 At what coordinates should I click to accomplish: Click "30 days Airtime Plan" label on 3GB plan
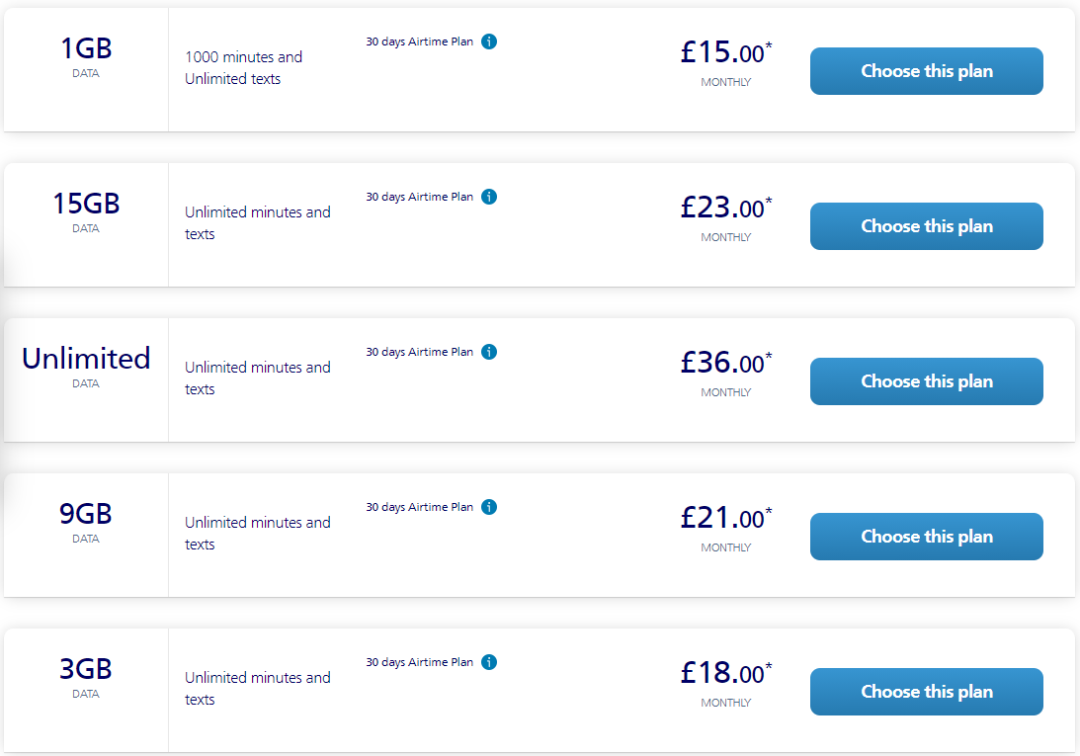pos(419,662)
